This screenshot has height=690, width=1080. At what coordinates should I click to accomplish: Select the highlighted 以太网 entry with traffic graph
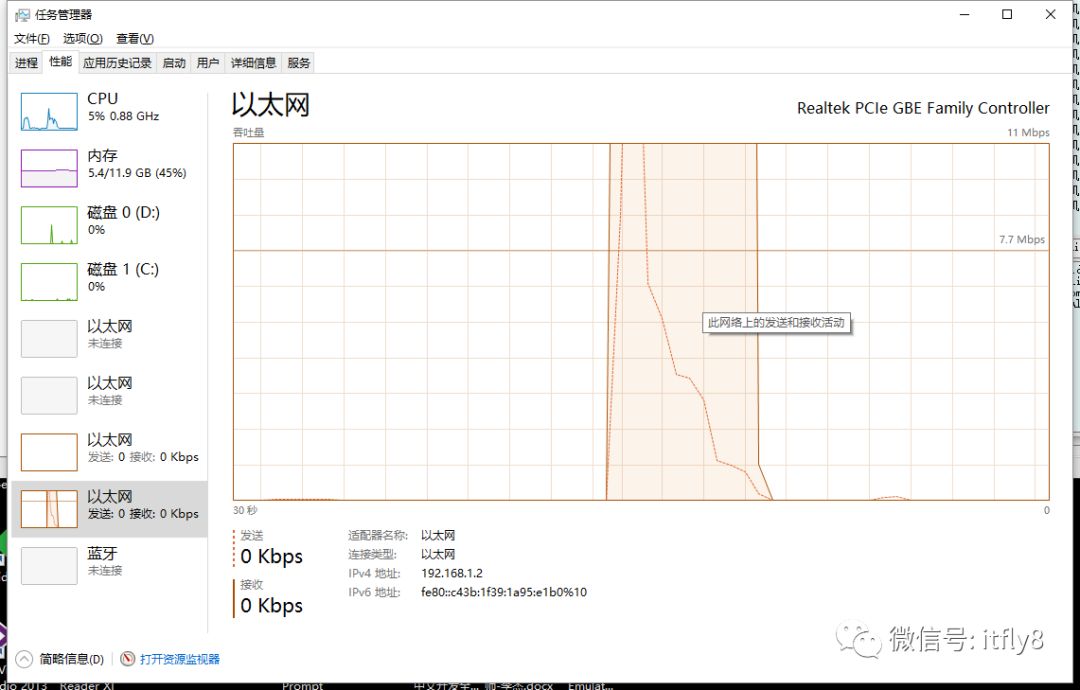(x=110, y=509)
